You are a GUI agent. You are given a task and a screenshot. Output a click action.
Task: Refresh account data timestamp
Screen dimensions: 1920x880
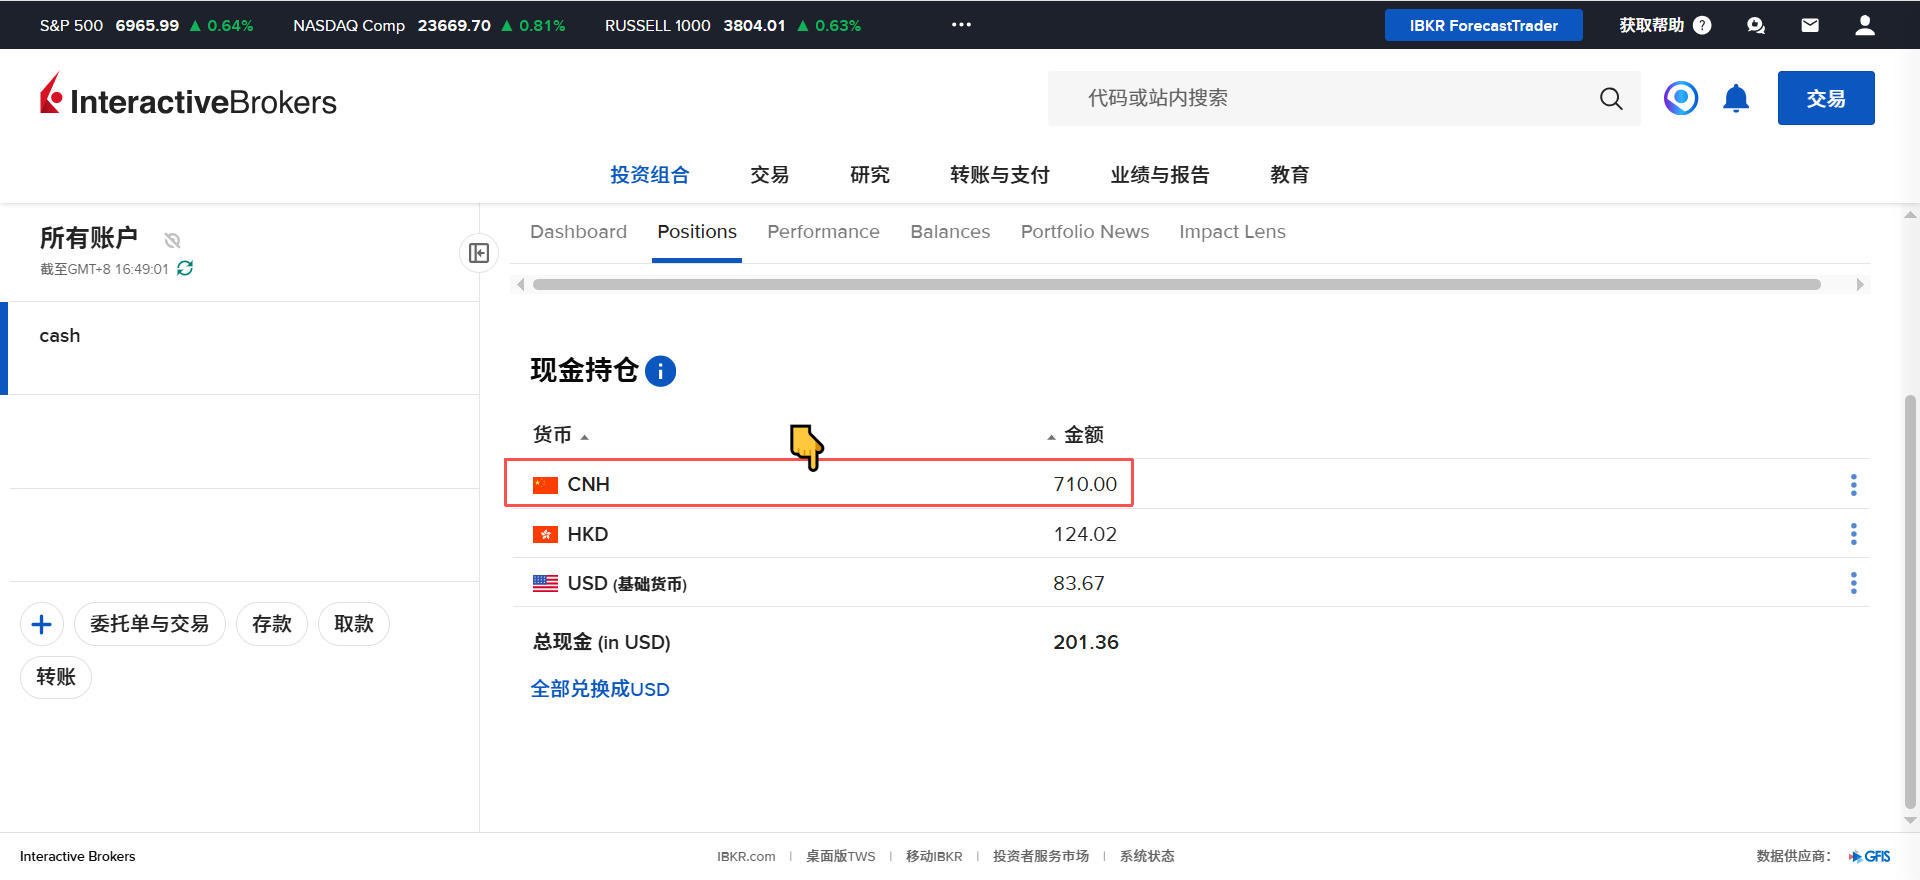click(x=185, y=268)
